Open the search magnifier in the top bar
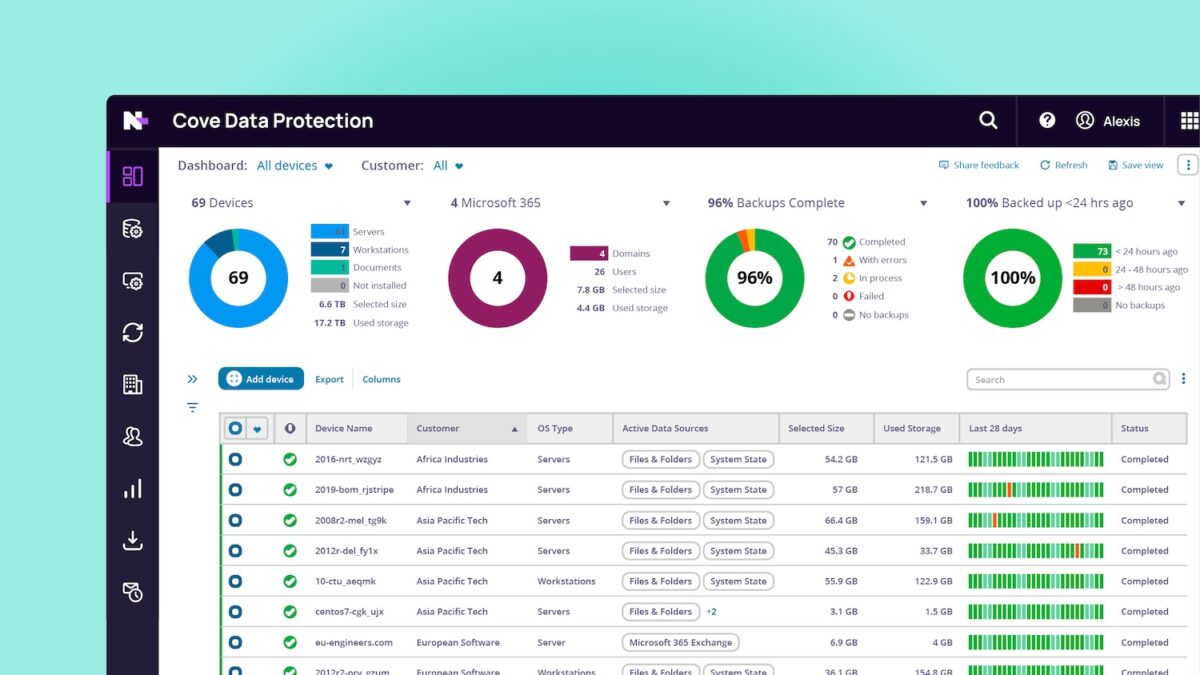Viewport: 1200px width, 675px height. click(988, 120)
